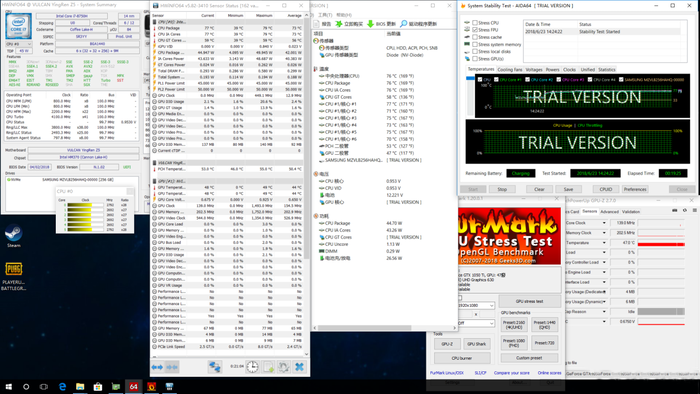Open HWiNFO sensor settings gear icon
700x394 pixels.
coord(283,367)
